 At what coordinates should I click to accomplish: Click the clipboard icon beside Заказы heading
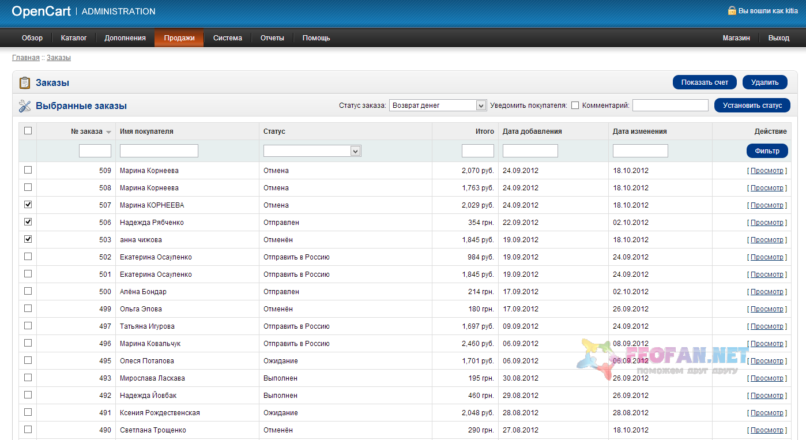pyautogui.click(x=24, y=83)
